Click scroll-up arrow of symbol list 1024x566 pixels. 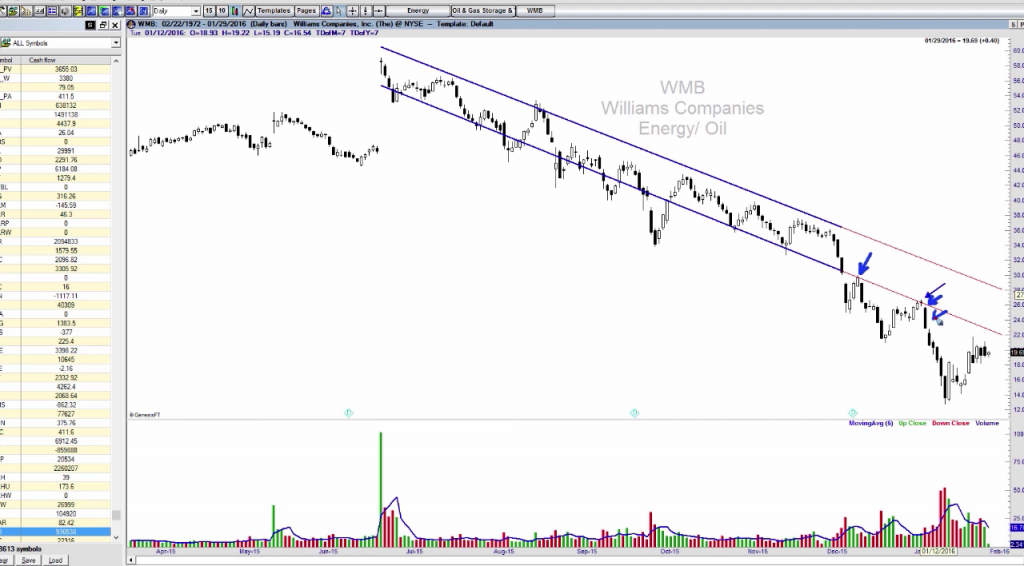116,61
